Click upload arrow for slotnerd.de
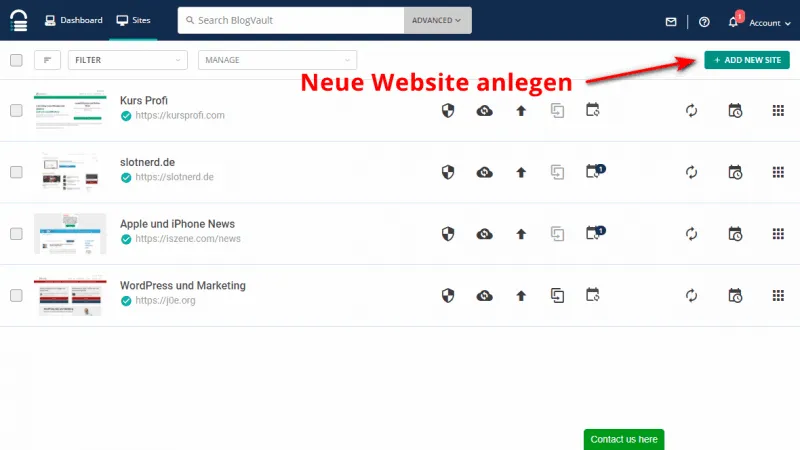 pyautogui.click(x=521, y=172)
